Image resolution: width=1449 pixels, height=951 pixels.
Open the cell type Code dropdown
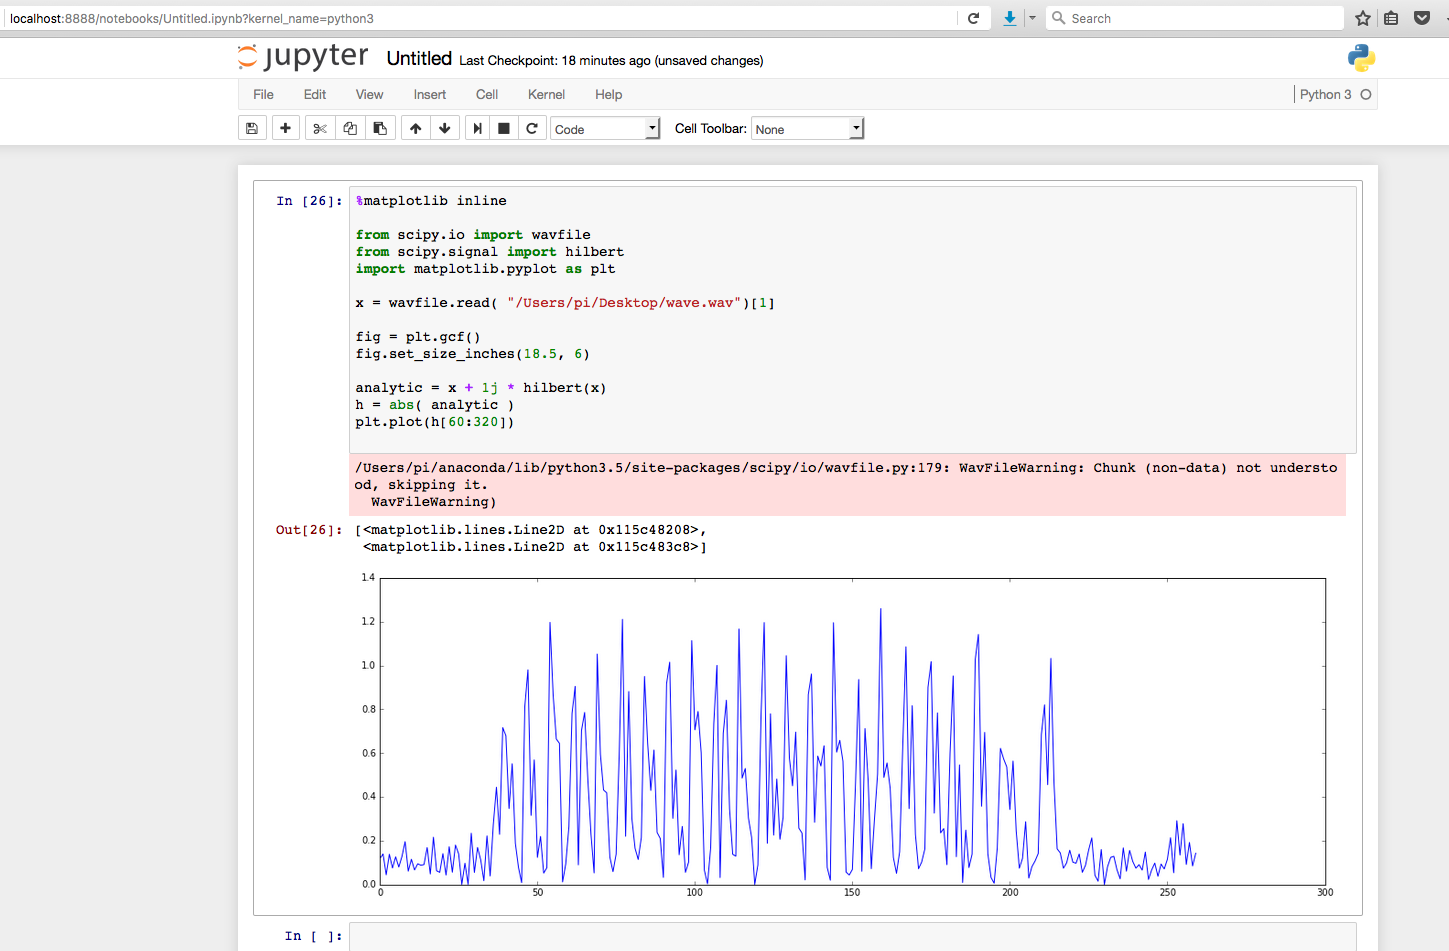[605, 128]
